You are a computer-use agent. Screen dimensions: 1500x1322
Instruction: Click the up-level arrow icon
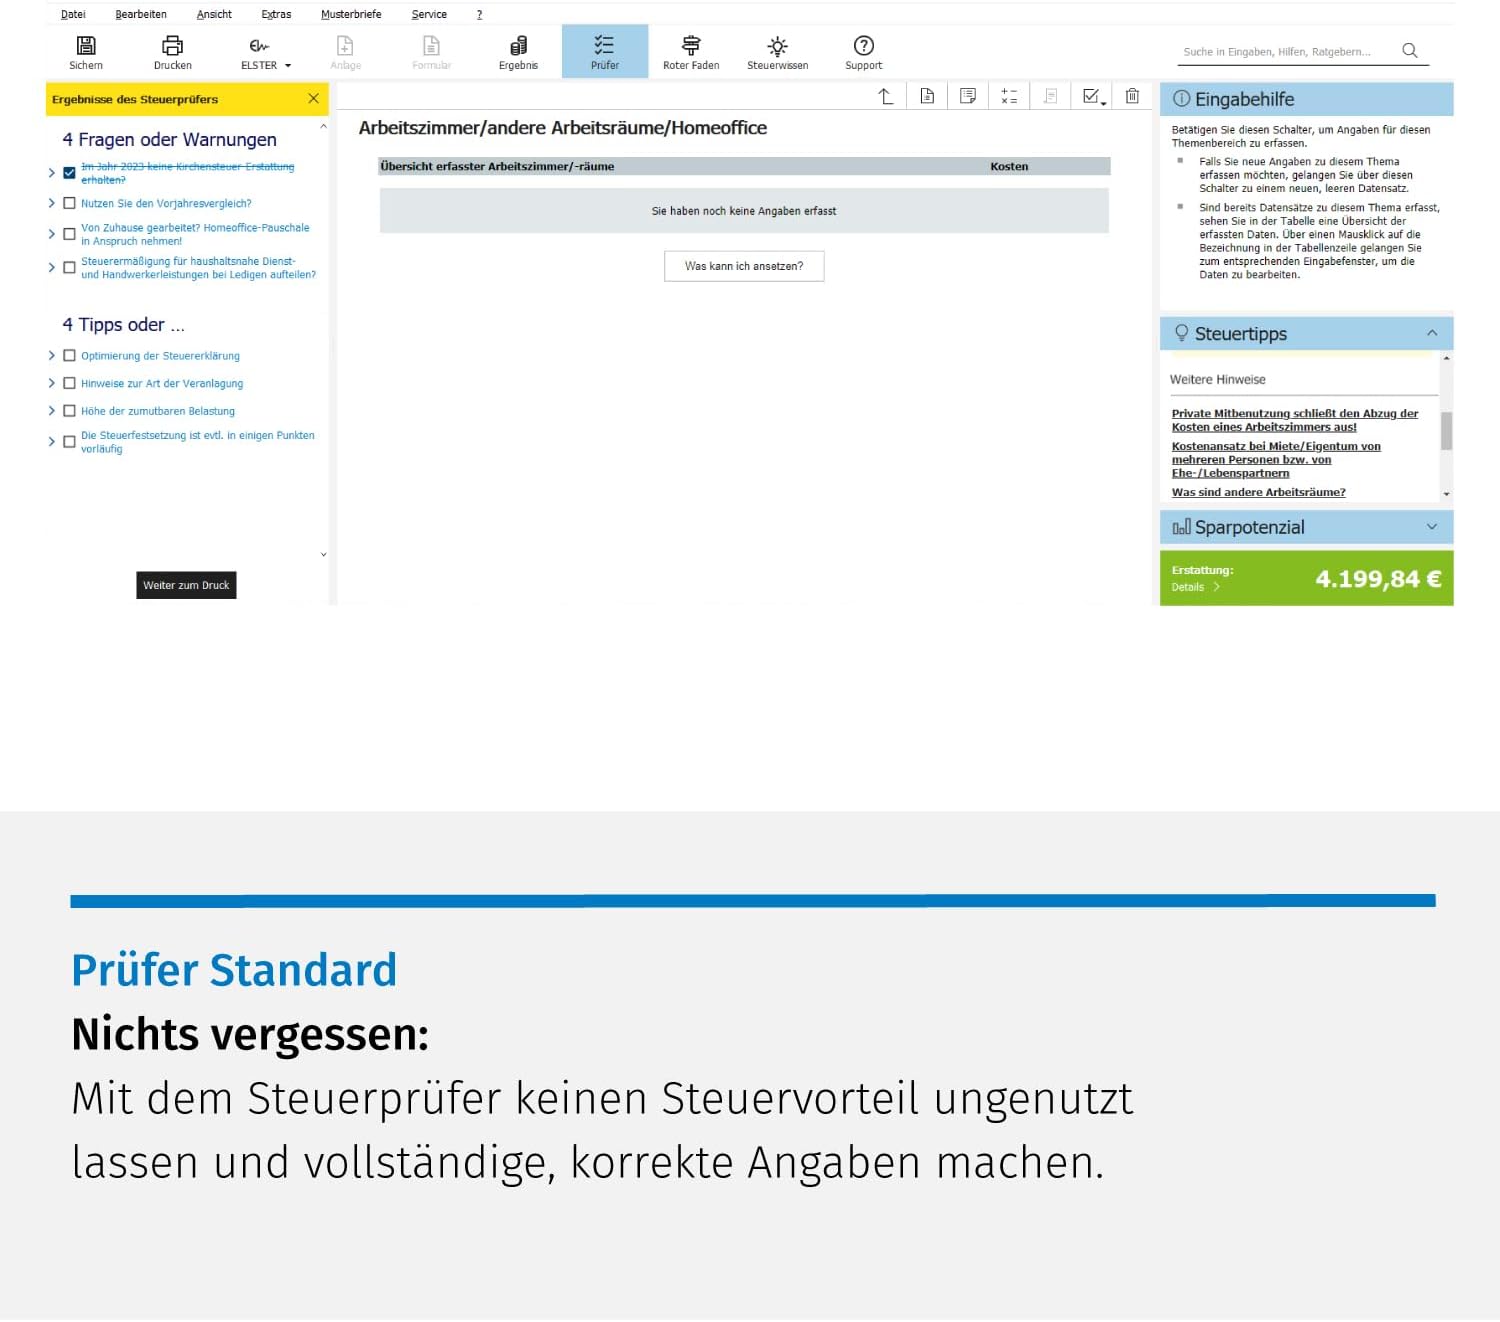tap(885, 96)
